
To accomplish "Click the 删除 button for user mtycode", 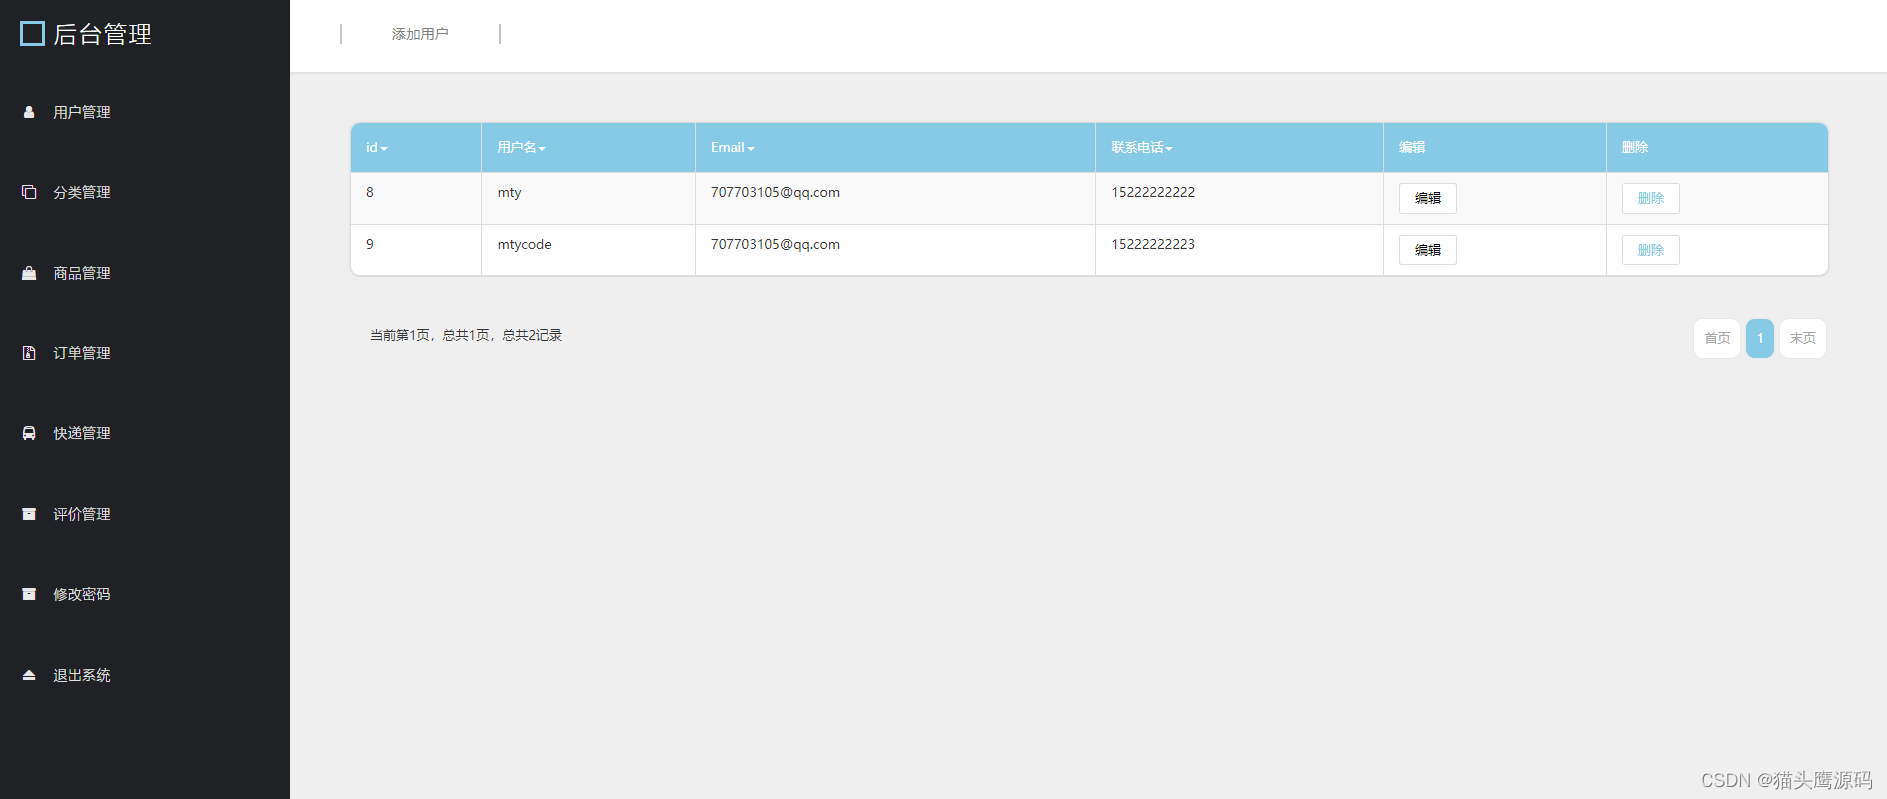I will pyautogui.click(x=1650, y=250).
